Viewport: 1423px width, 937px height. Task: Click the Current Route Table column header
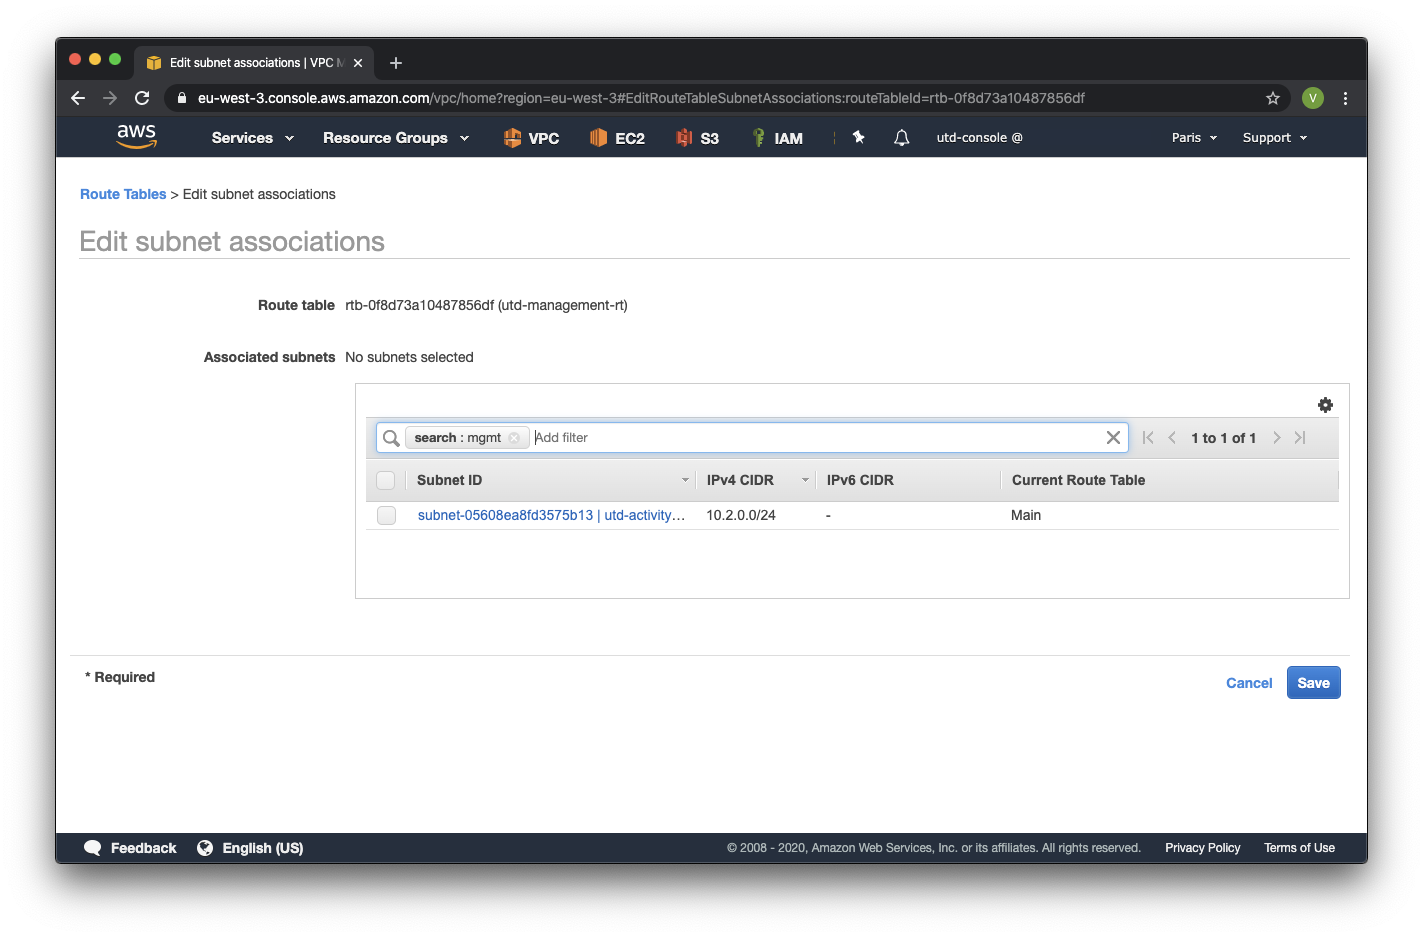(1078, 480)
